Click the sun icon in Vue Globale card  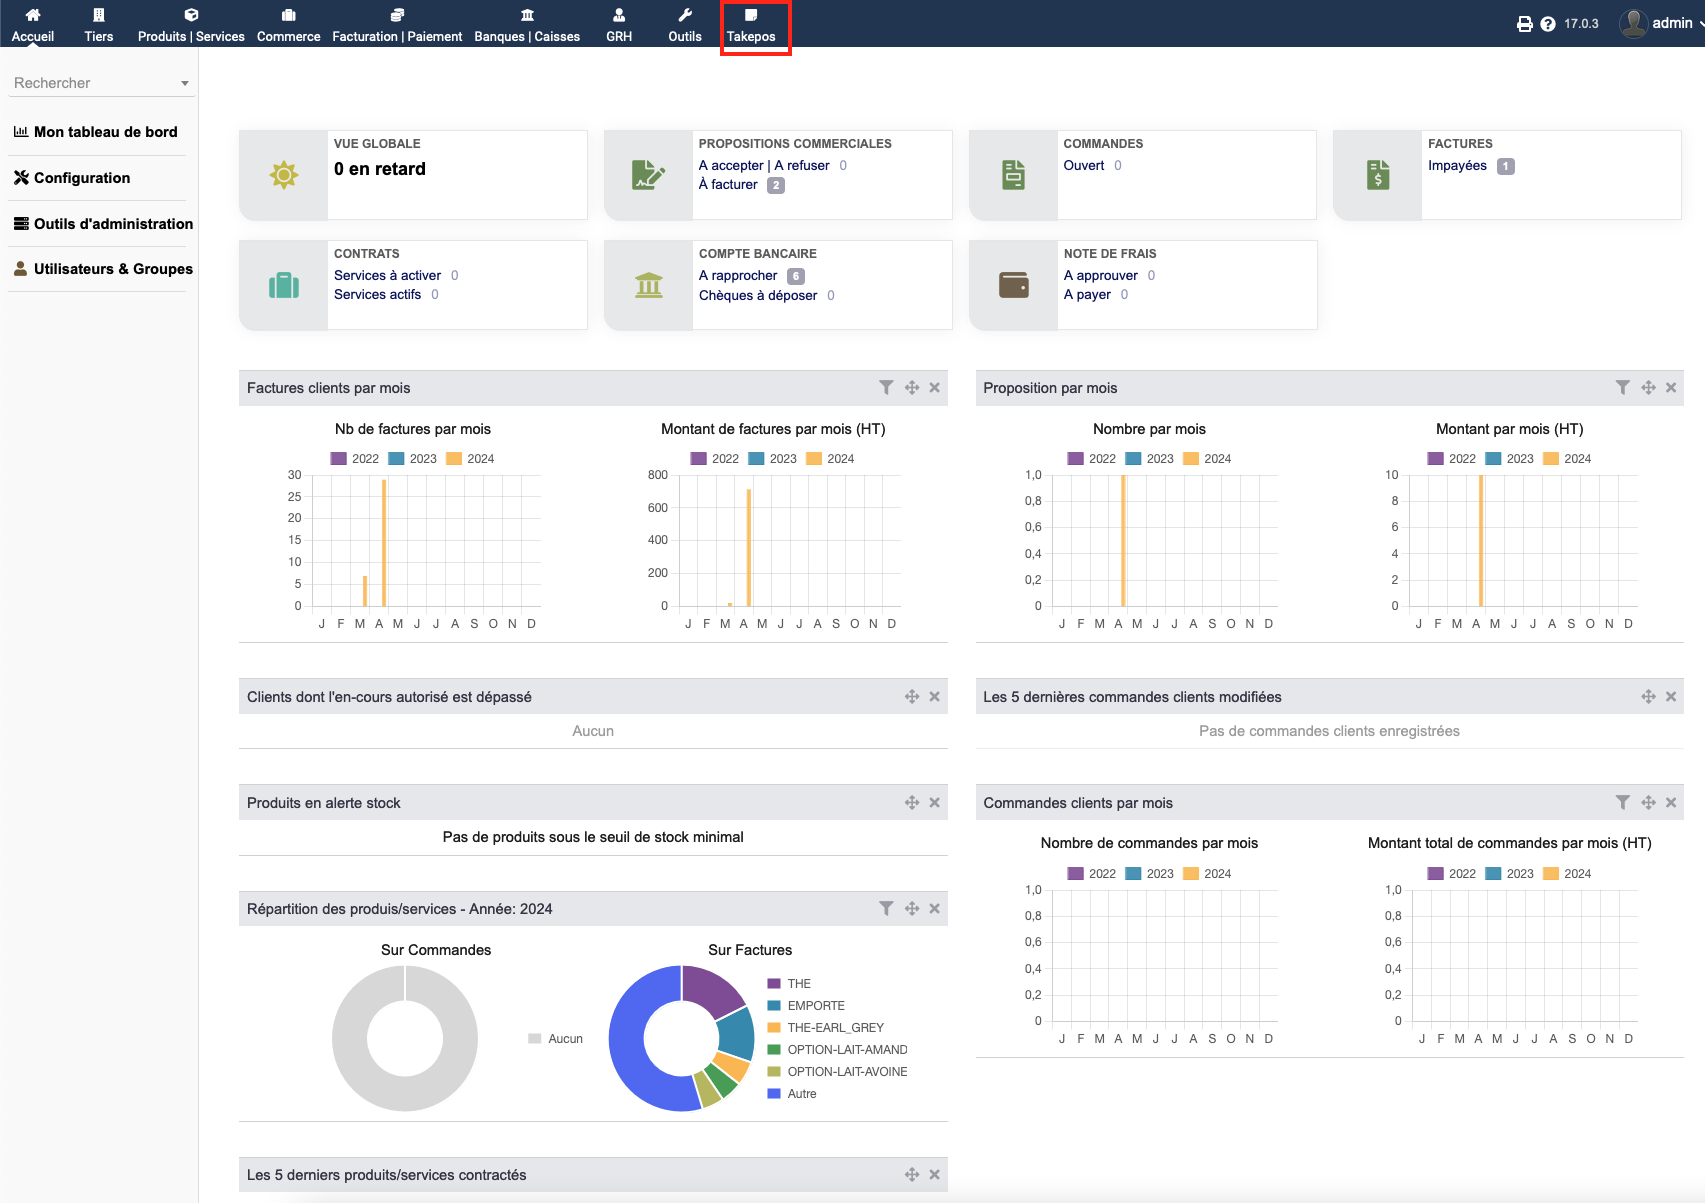[x=284, y=175]
